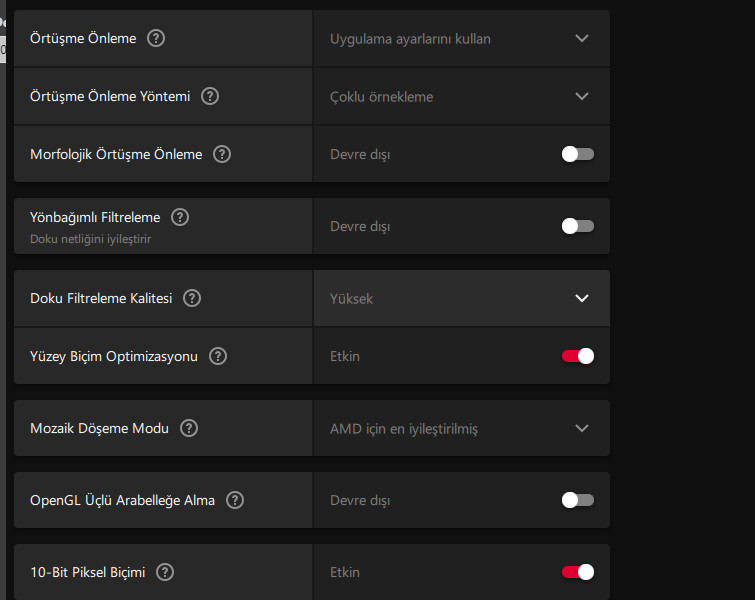
Task: Turn on Yönbağımlı Filtreleme switch
Action: (x=578, y=226)
